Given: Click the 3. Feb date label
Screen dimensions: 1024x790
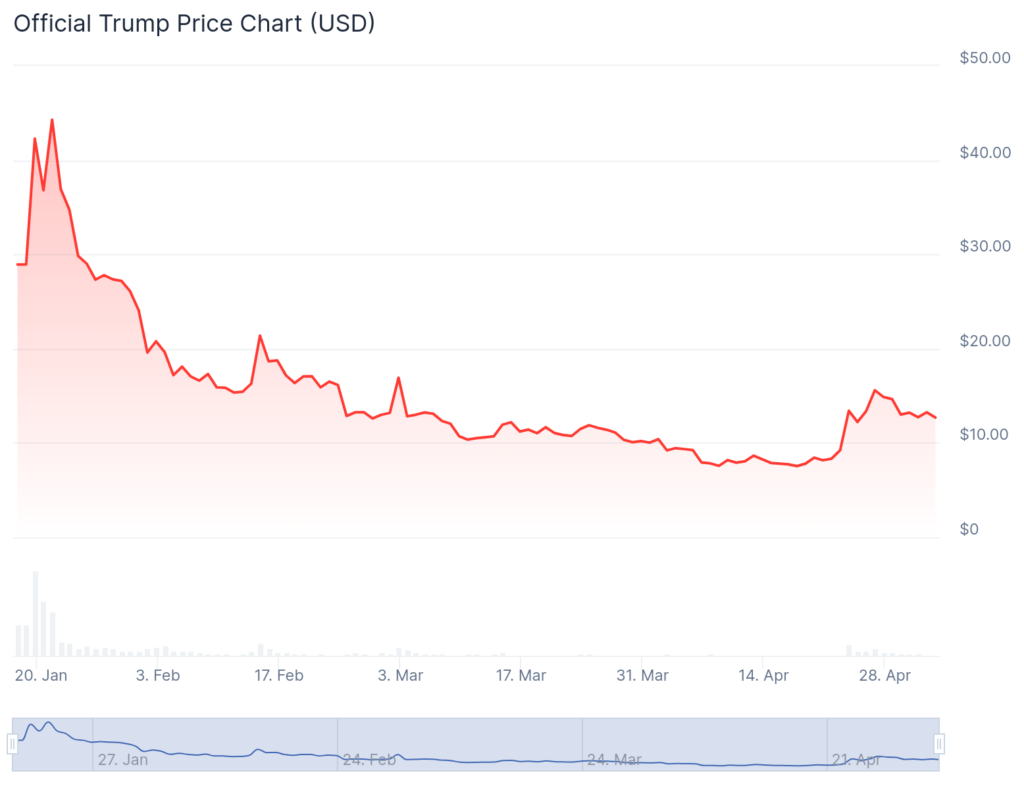Looking at the screenshot, I should [x=158, y=675].
